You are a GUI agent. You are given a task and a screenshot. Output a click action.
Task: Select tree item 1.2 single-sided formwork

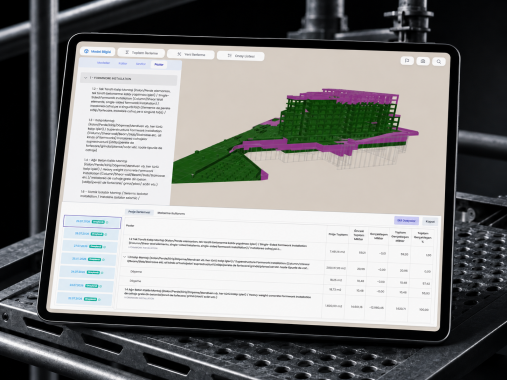(x=129, y=101)
